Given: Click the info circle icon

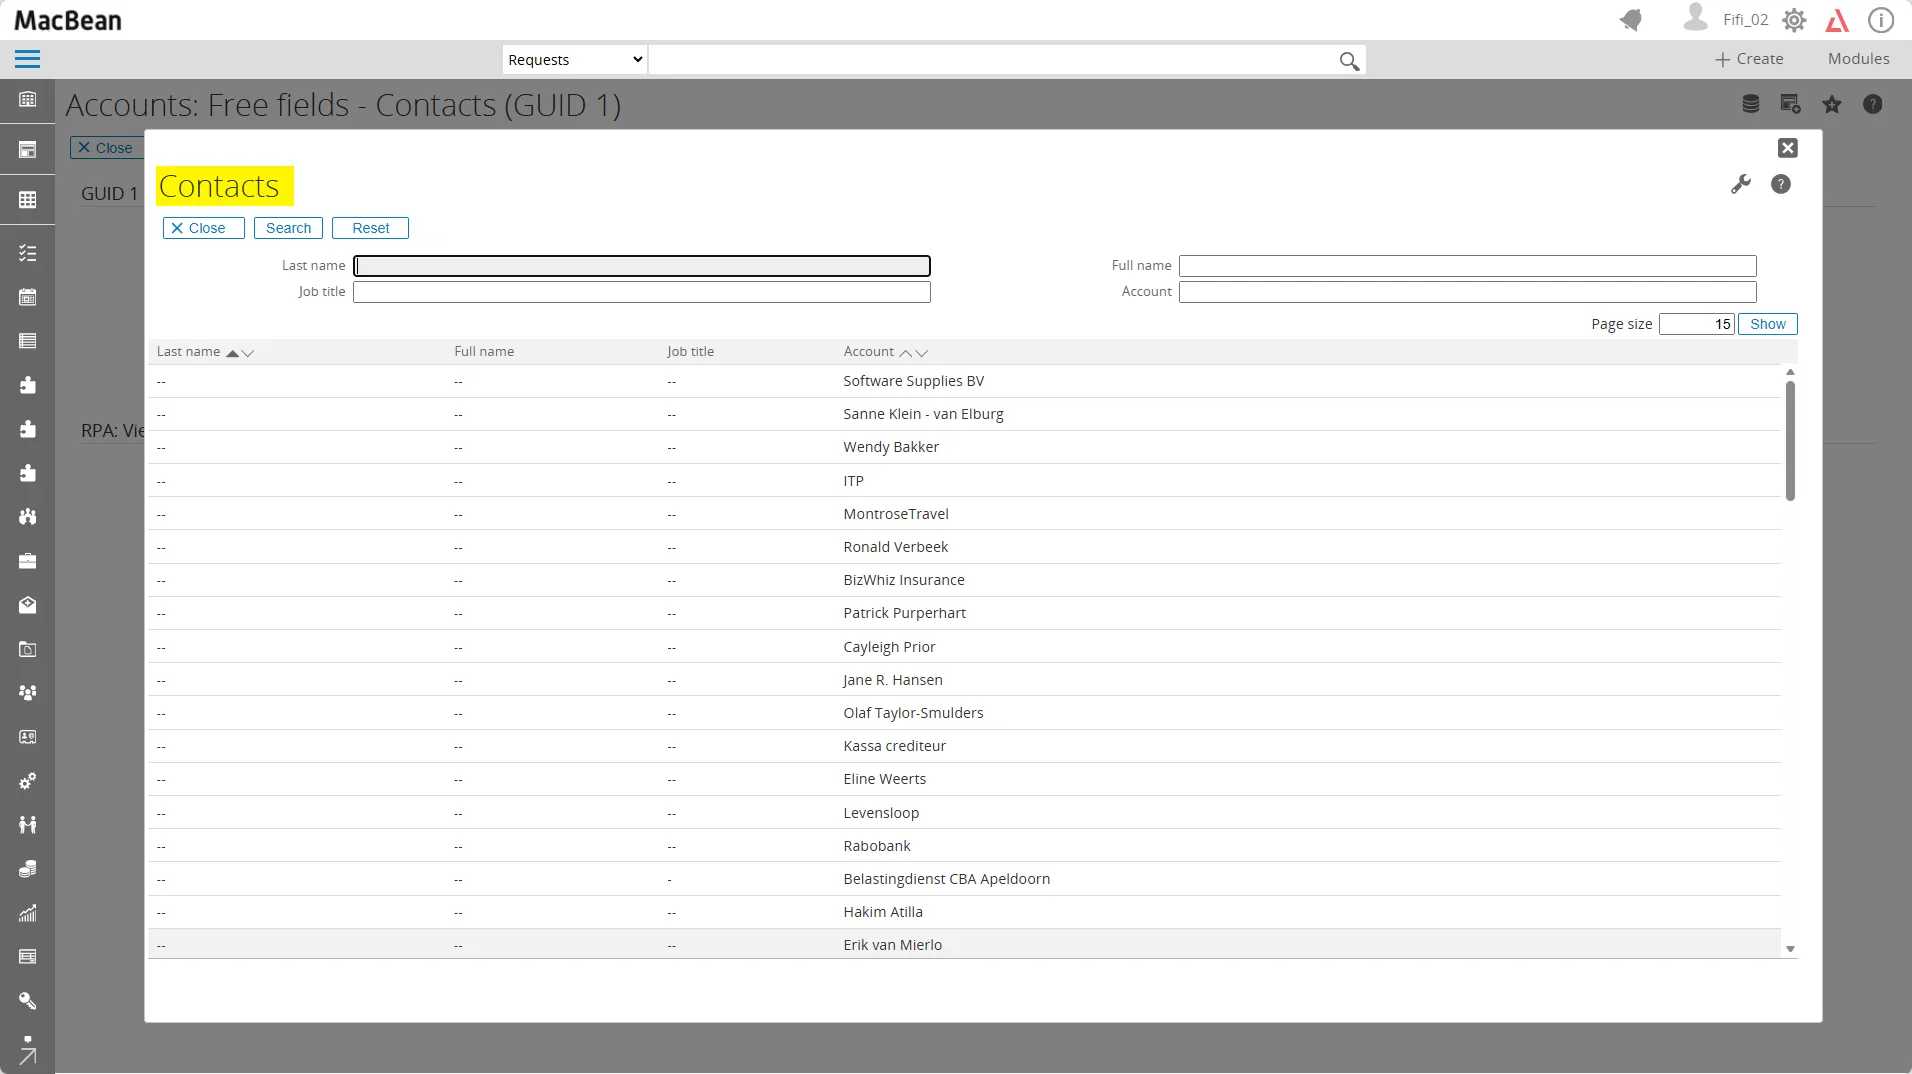Looking at the screenshot, I should coord(1881,20).
